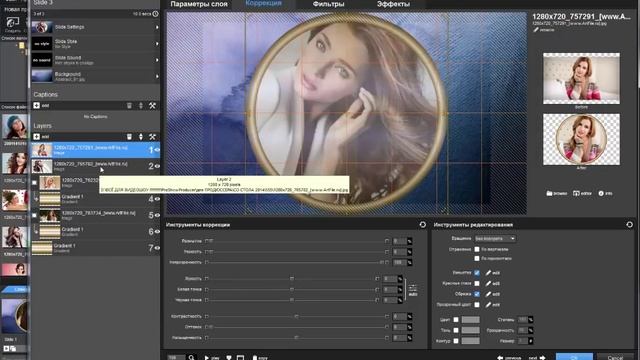
Task: Add a new caption with plus icon
Action: click(36, 106)
